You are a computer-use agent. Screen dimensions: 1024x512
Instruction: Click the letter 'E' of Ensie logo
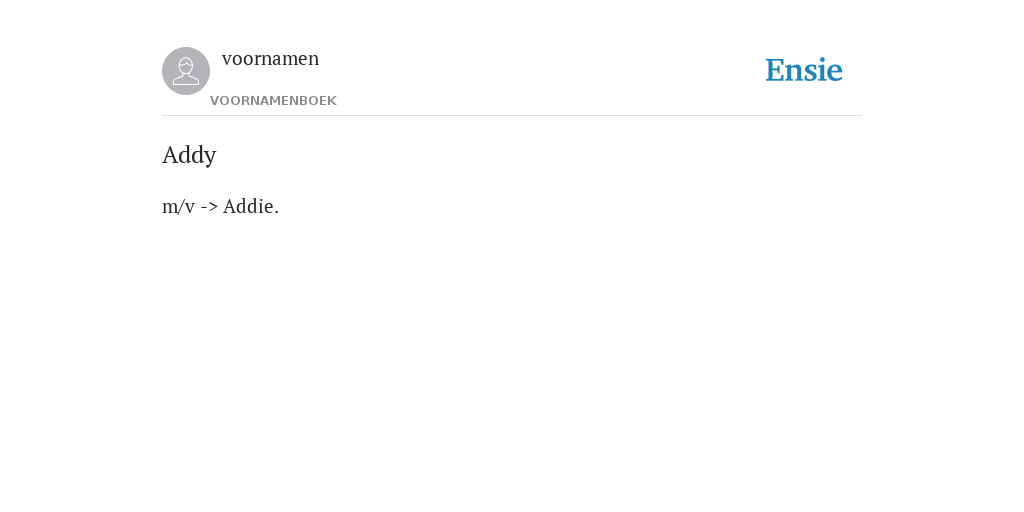tap(775, 71)
